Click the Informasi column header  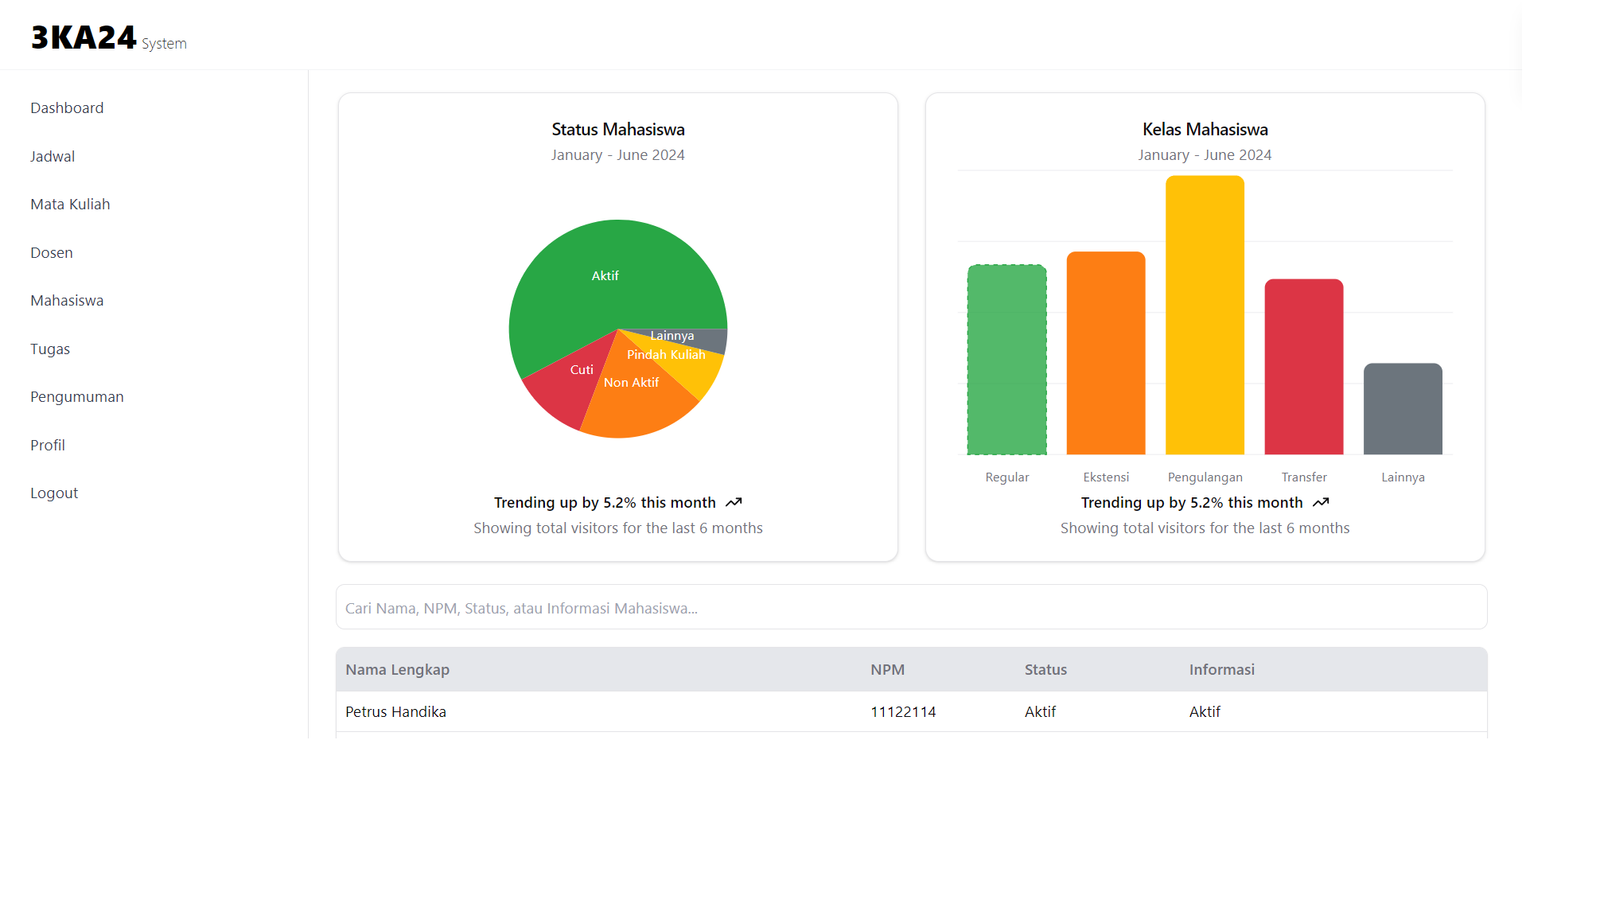(x=1221, y=670)
